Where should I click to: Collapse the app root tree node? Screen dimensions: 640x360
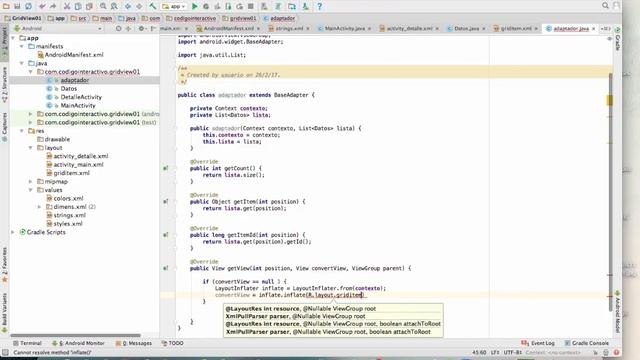tap(13, 38)
